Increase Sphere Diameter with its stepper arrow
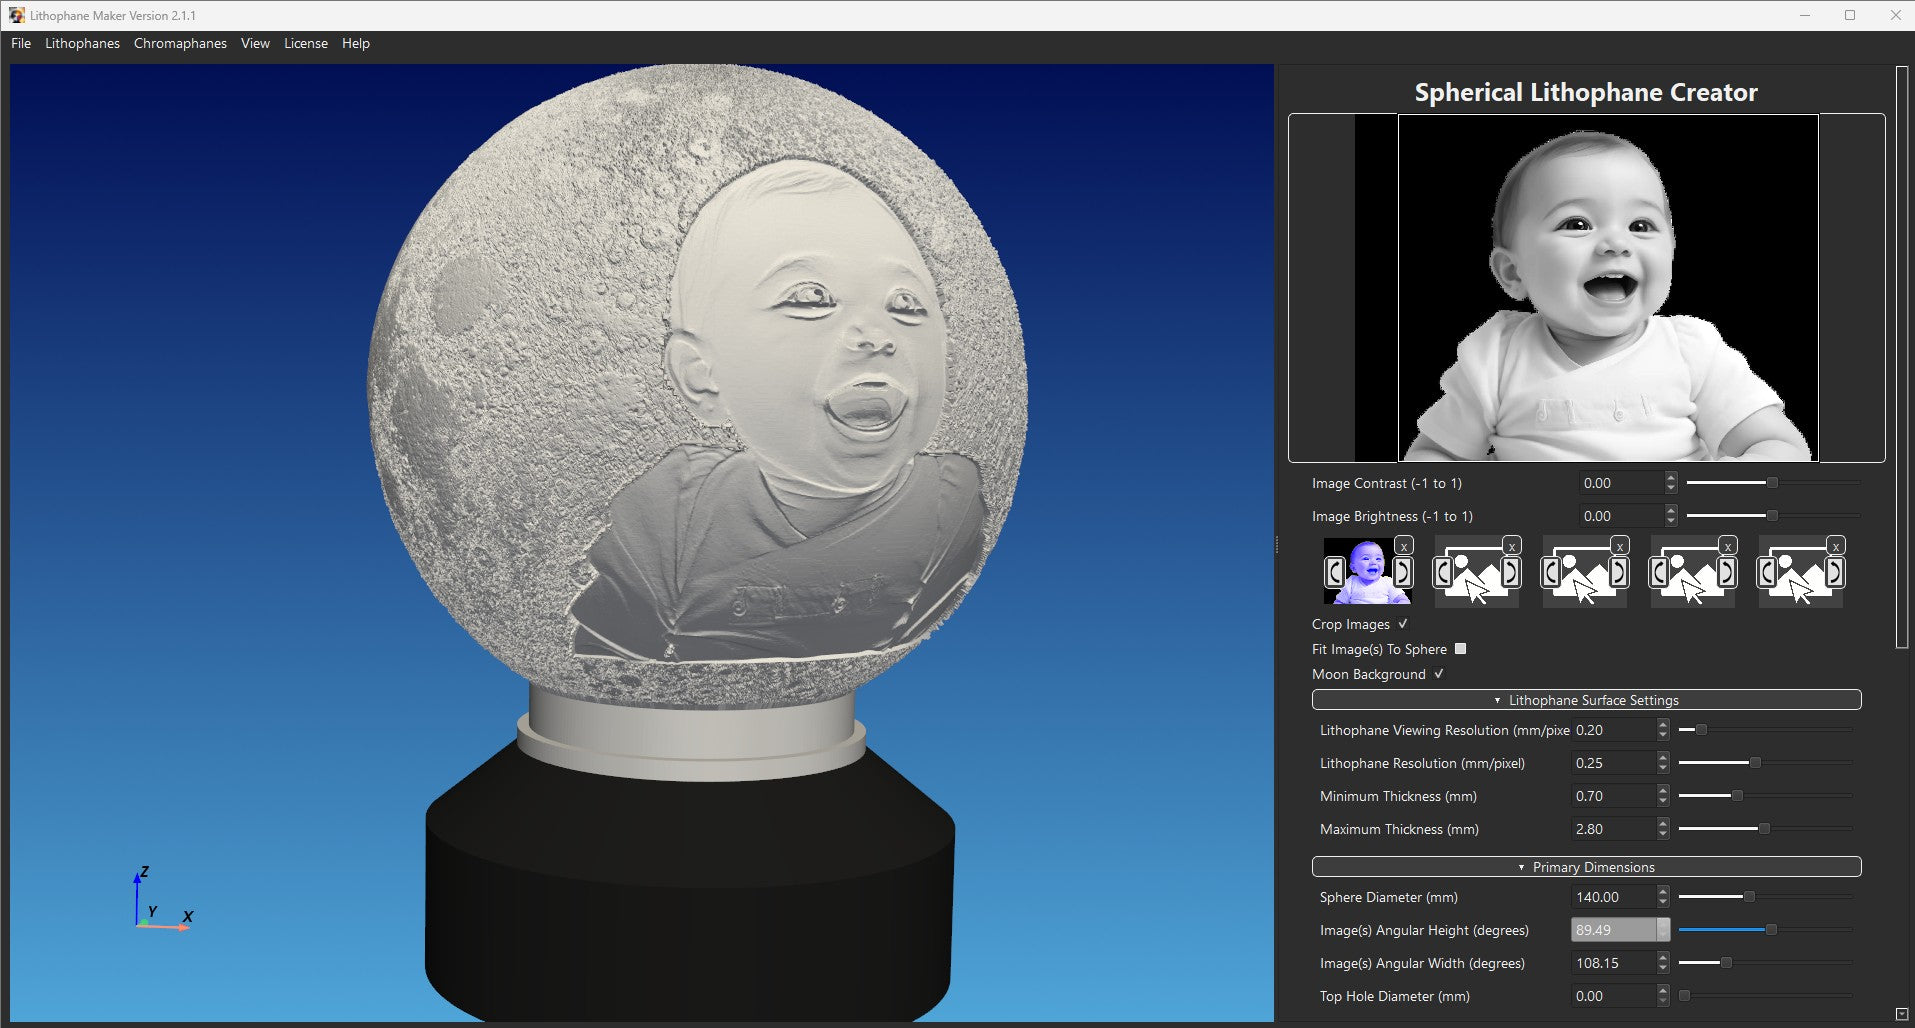This screenshot has height=1028, width=1915. 1662,892
